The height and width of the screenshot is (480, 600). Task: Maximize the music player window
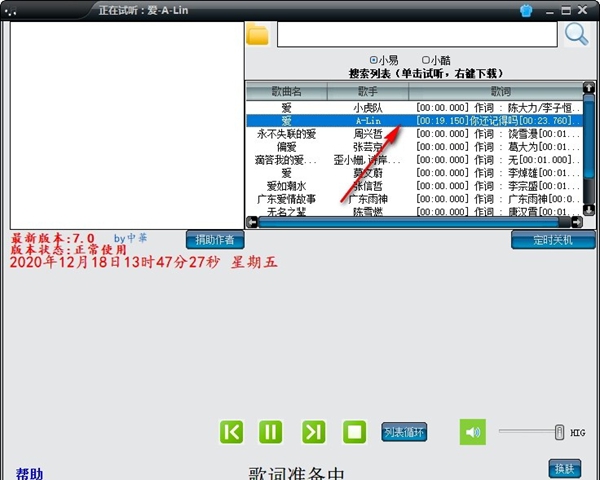566,10
